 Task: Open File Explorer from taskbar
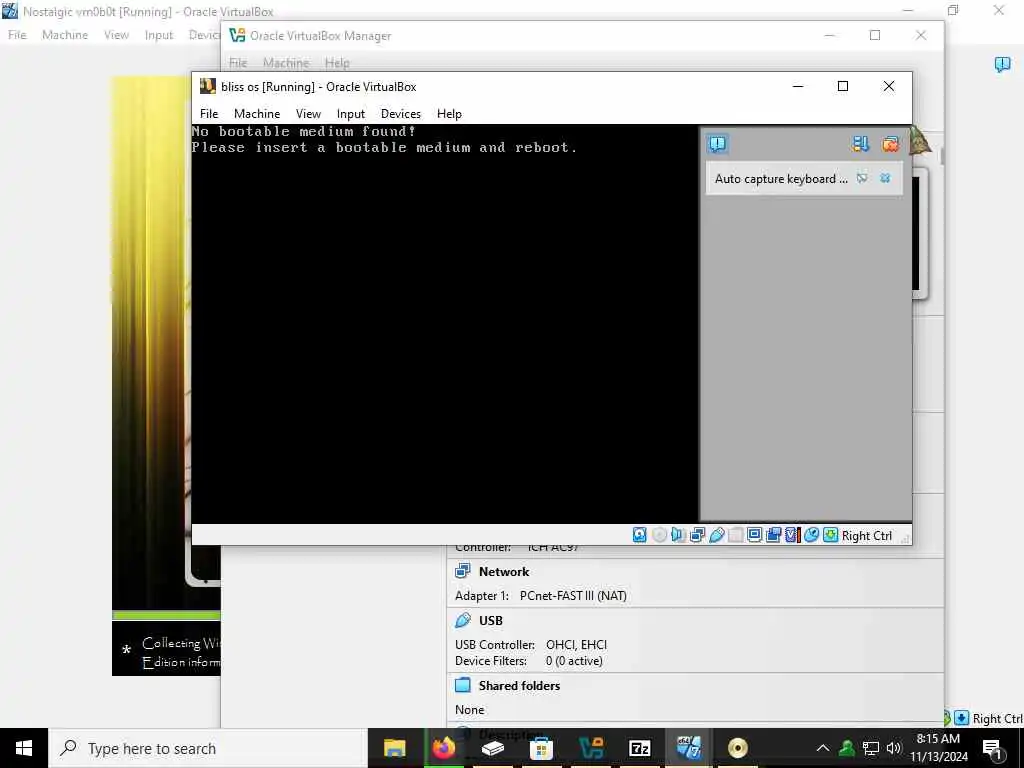pyautogui.click(x=394, y=748)
